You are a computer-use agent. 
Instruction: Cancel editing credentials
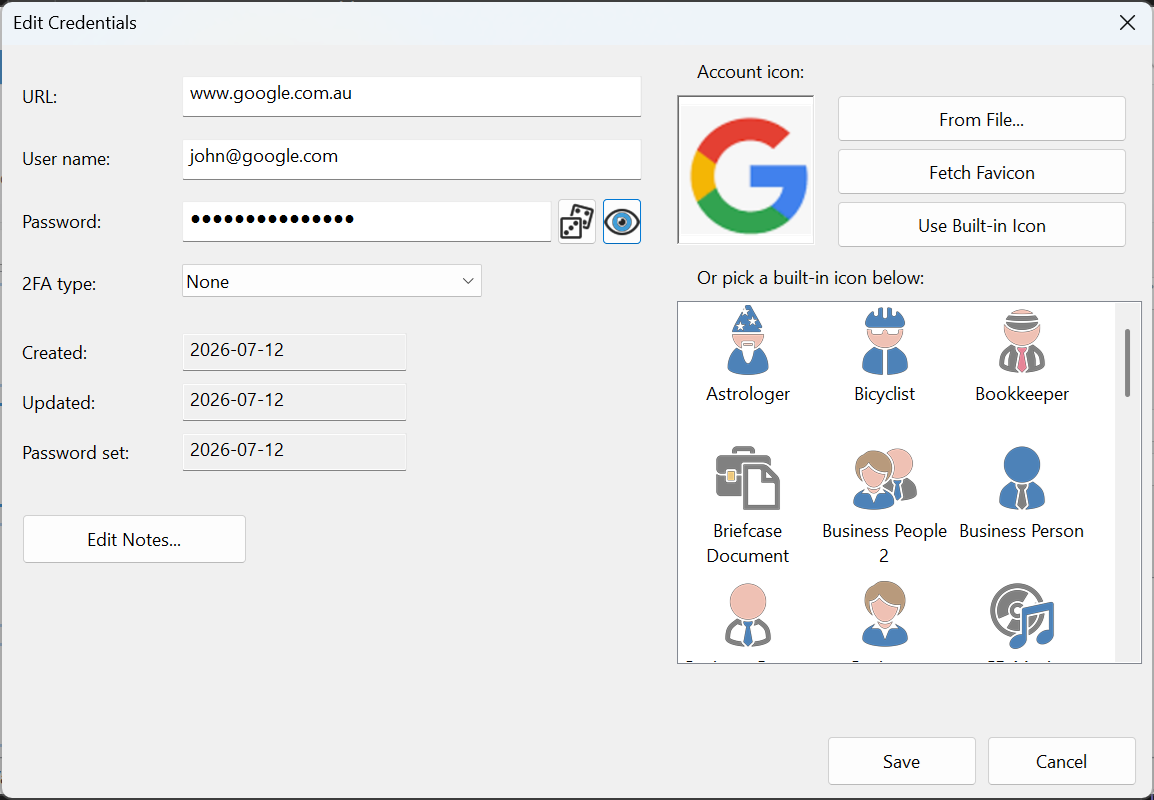1061,762
